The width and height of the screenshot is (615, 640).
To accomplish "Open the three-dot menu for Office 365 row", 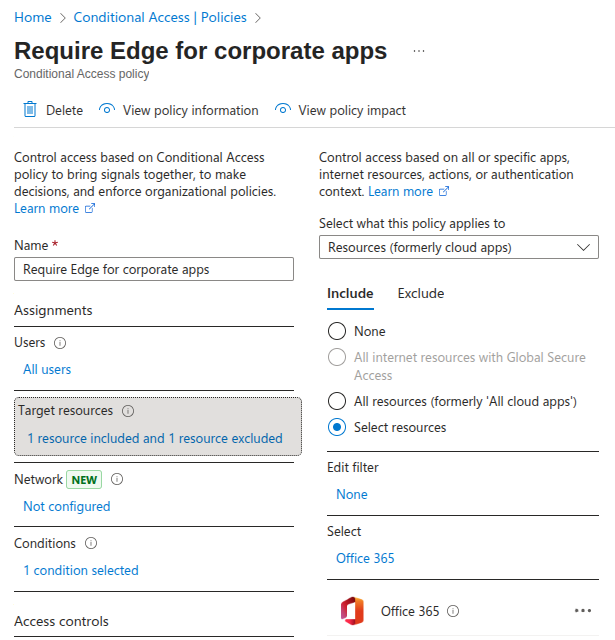I will point(583,611).
